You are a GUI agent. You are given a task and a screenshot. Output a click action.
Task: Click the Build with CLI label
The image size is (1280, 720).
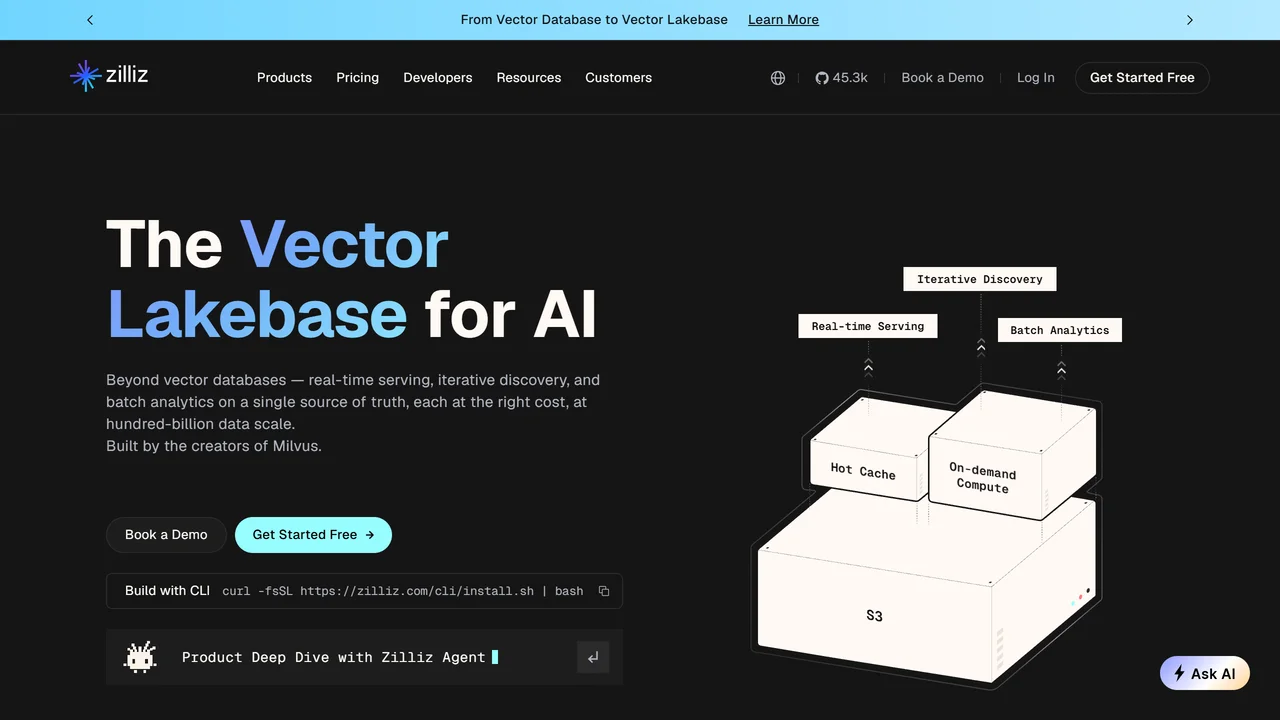tap(167, 591)
